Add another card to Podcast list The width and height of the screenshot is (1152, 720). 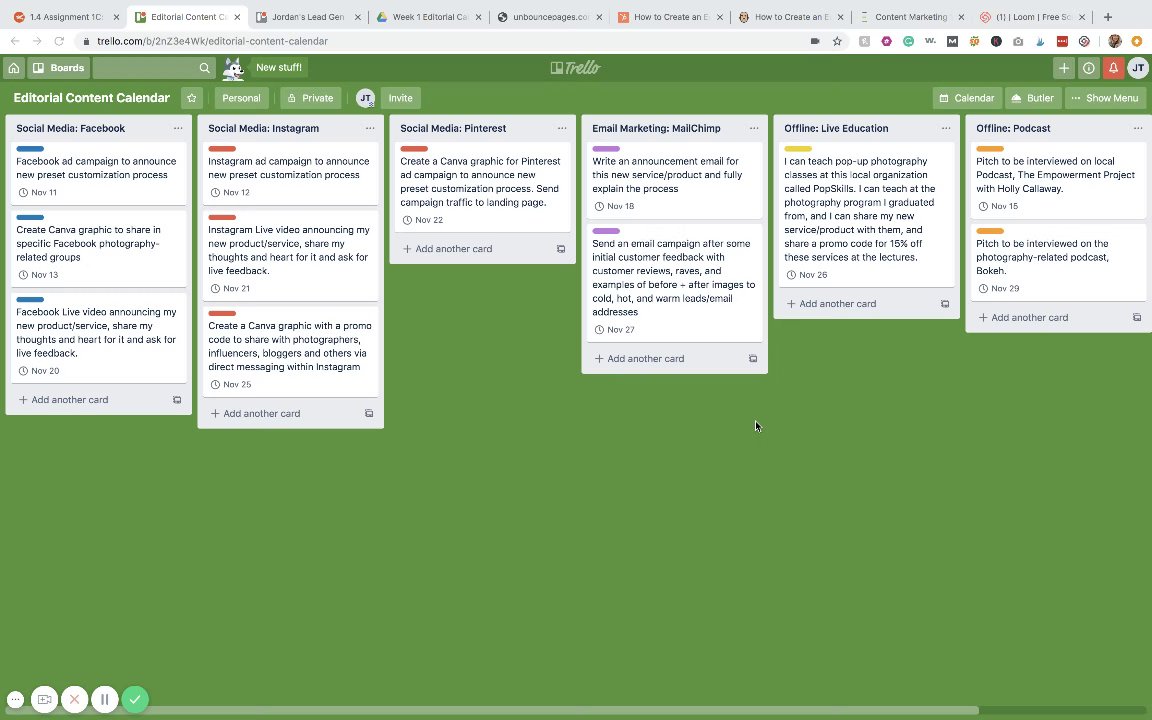(1023, 317)
